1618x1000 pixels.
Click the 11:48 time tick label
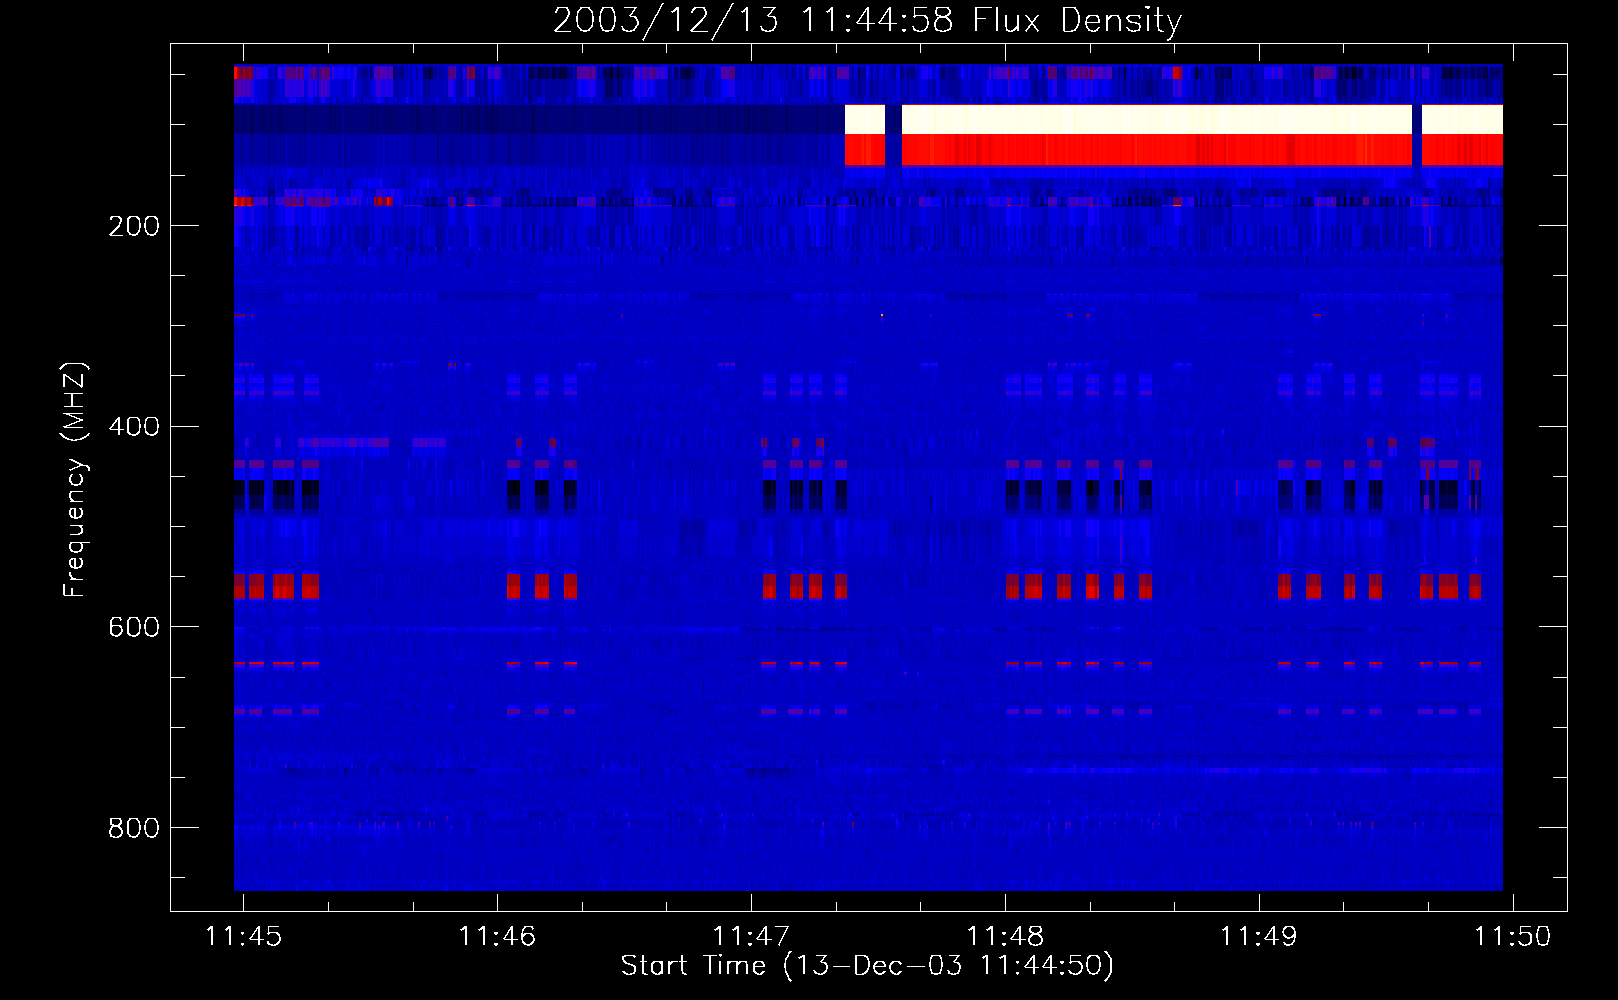(1005, 936)
